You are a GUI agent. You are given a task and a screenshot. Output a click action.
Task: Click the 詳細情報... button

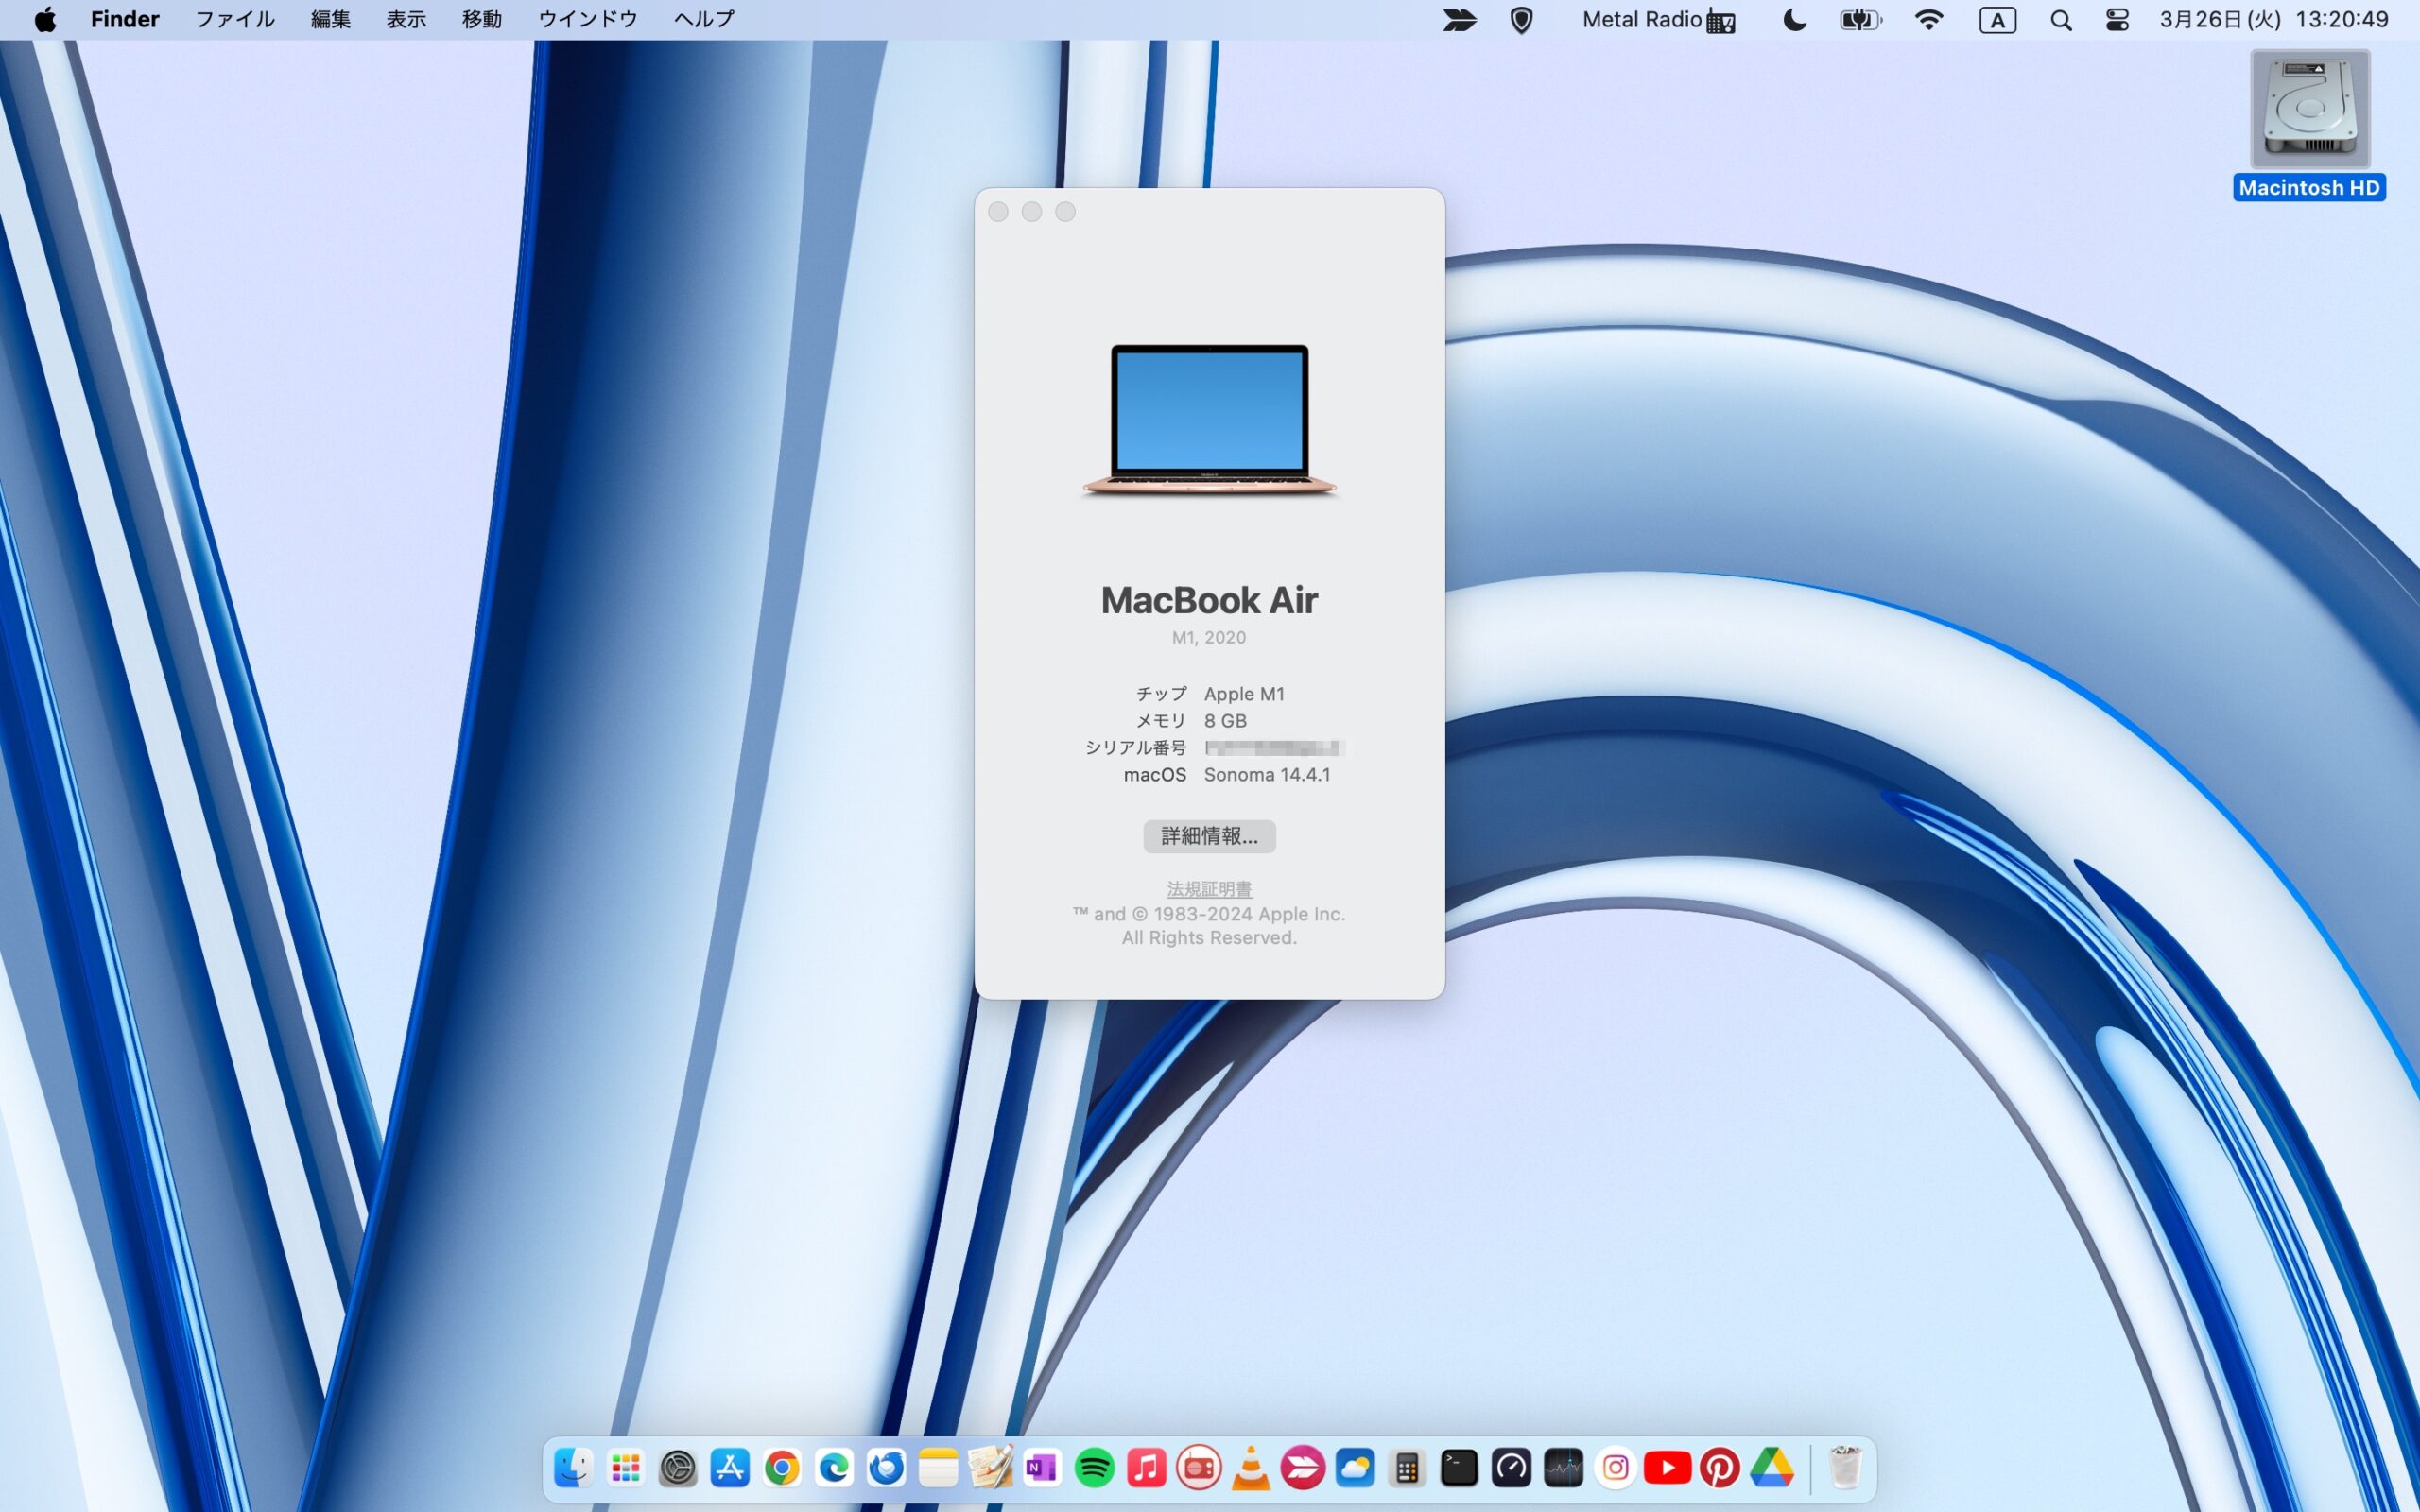tap(1209, 836)
